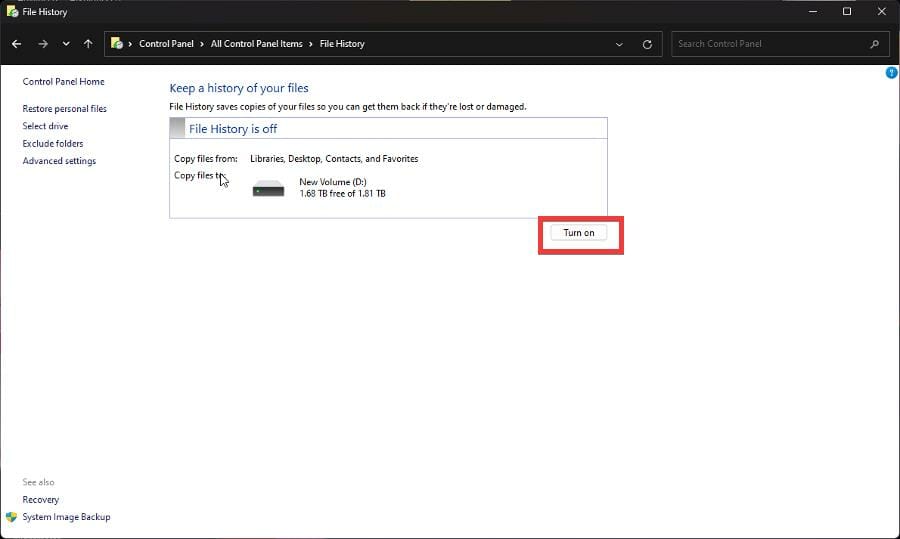Click Keep a history of your files heading

pos(239,88)
